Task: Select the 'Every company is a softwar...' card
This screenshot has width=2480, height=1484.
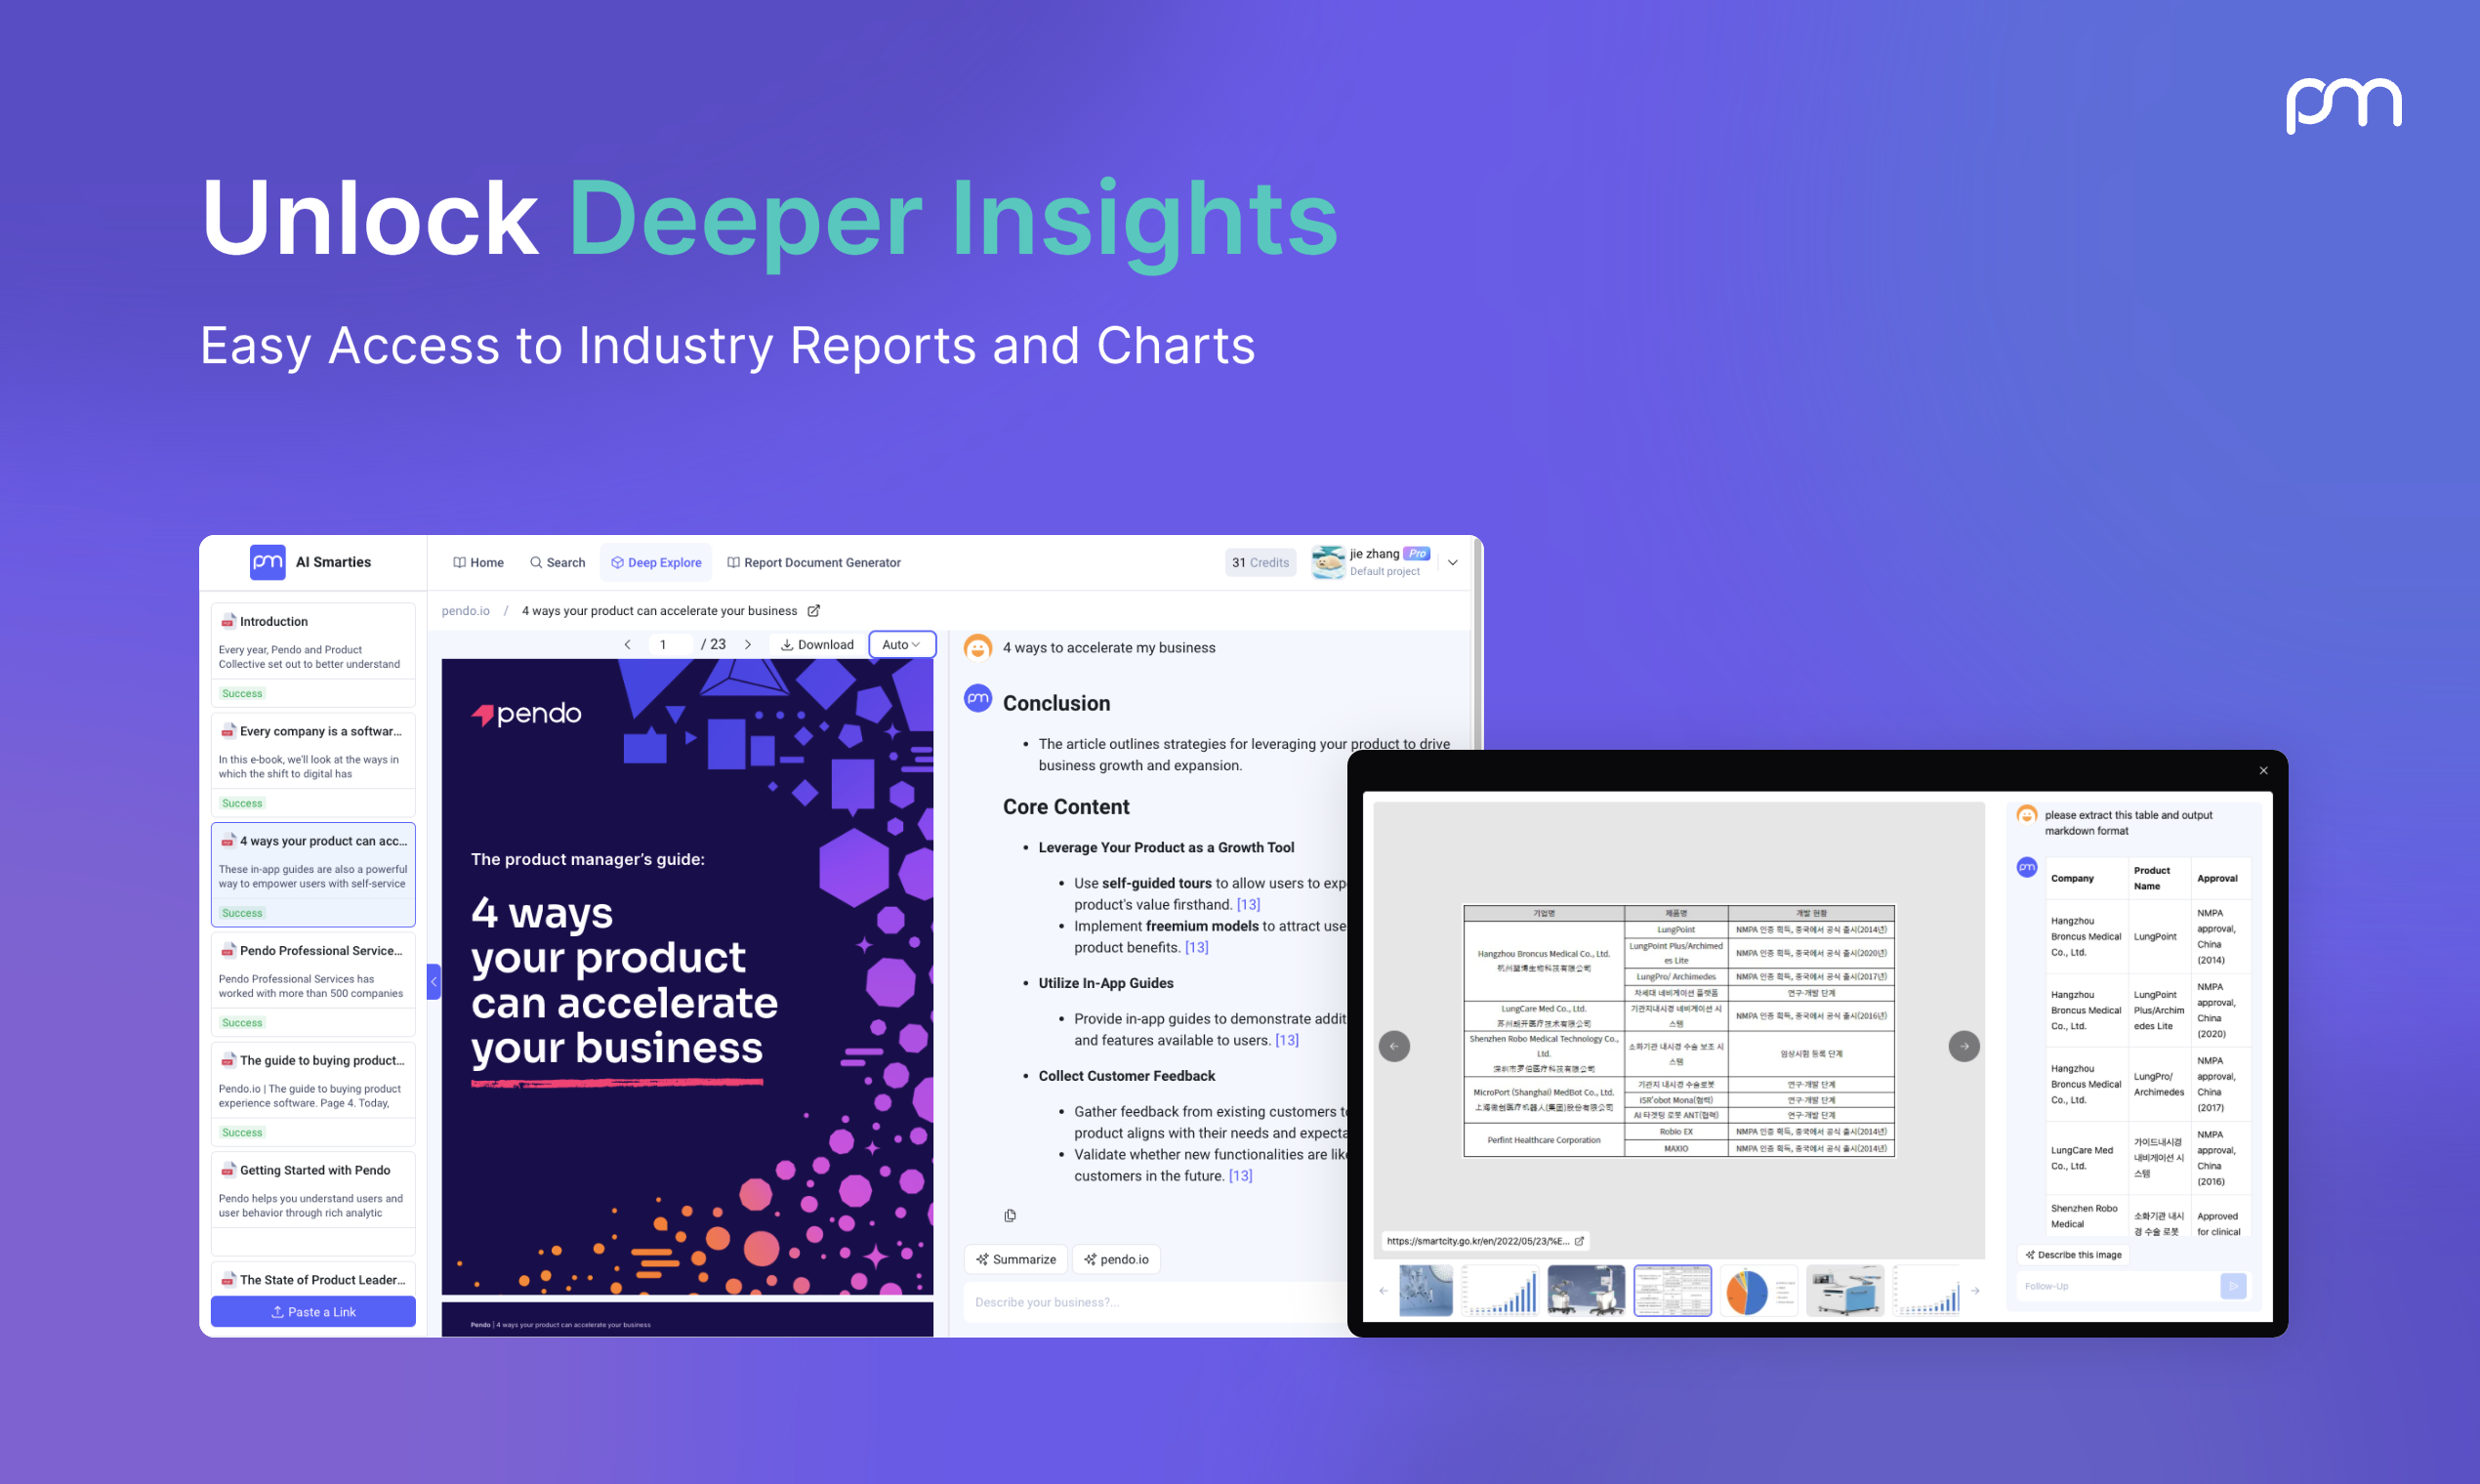Action: pyautogui.click(x=313, y=764)
